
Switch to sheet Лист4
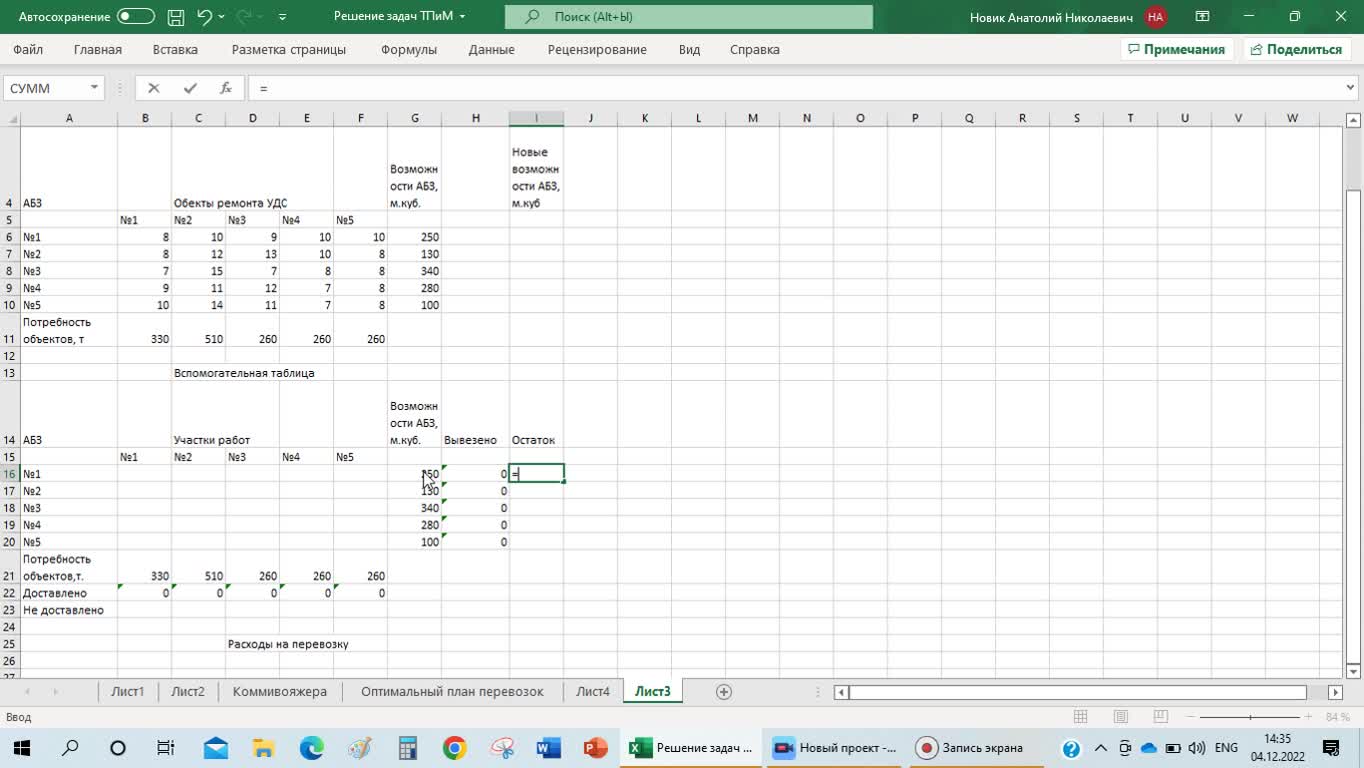[593, 691]
